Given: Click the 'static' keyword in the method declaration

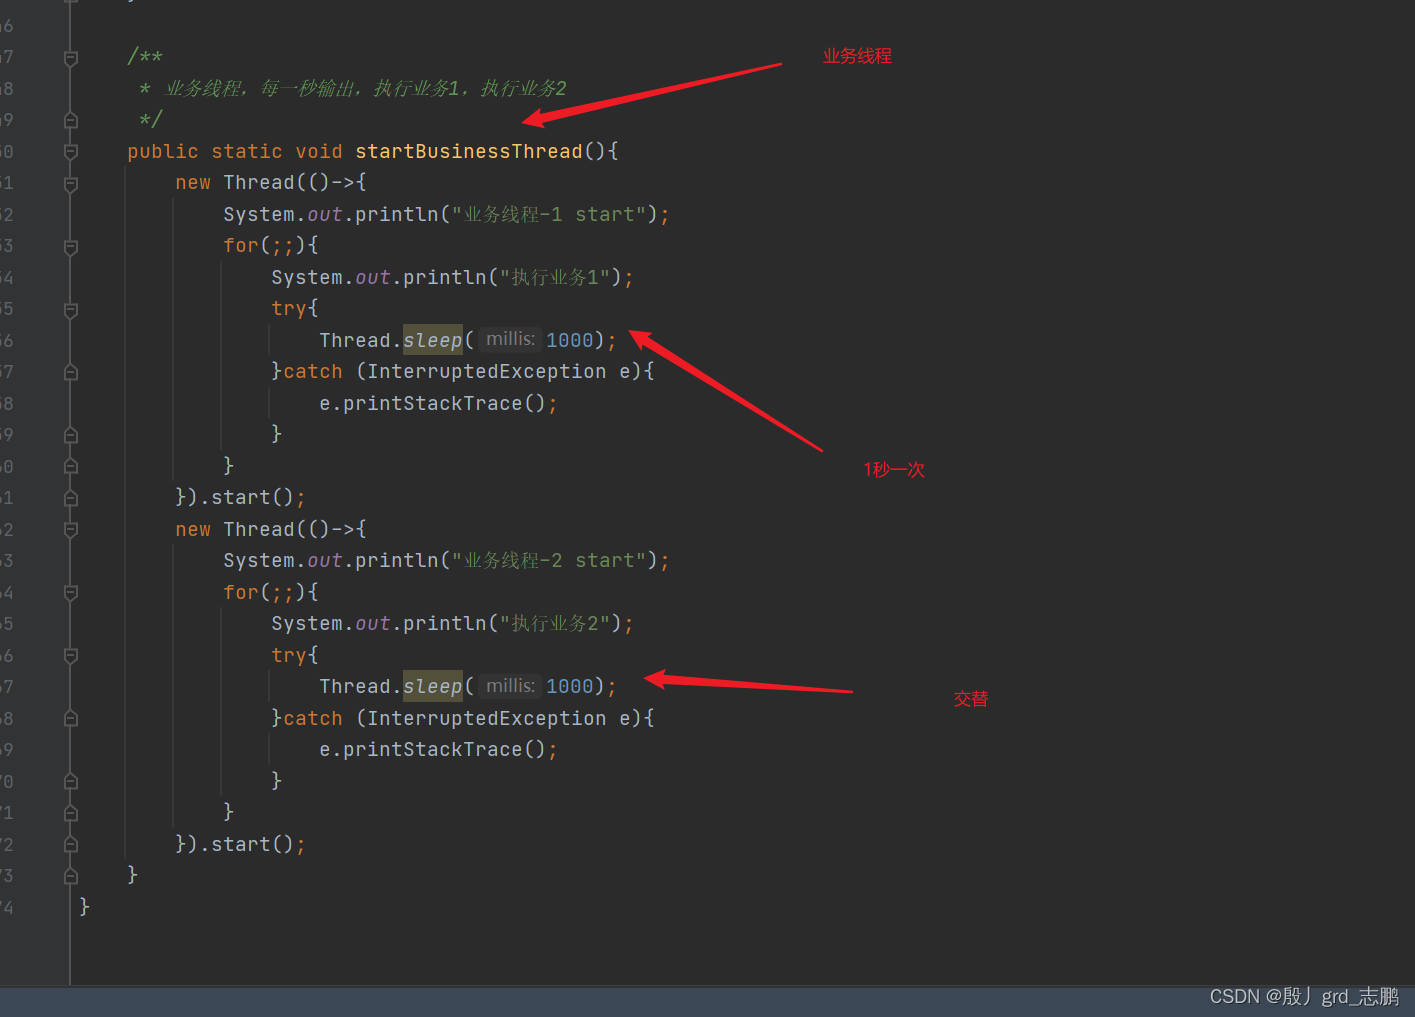Looking at the screenshot, I should (247, 151).
